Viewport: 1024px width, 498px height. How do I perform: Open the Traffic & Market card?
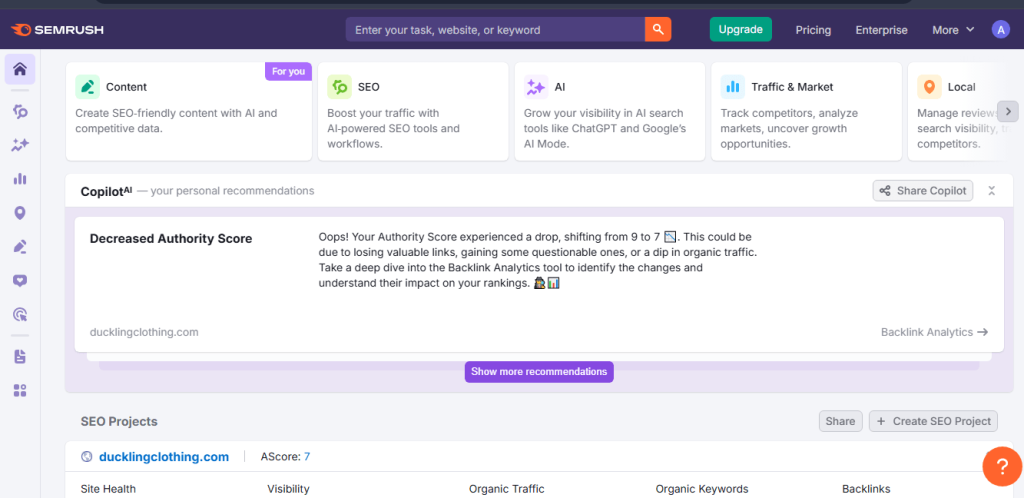[x=807, y=112]
